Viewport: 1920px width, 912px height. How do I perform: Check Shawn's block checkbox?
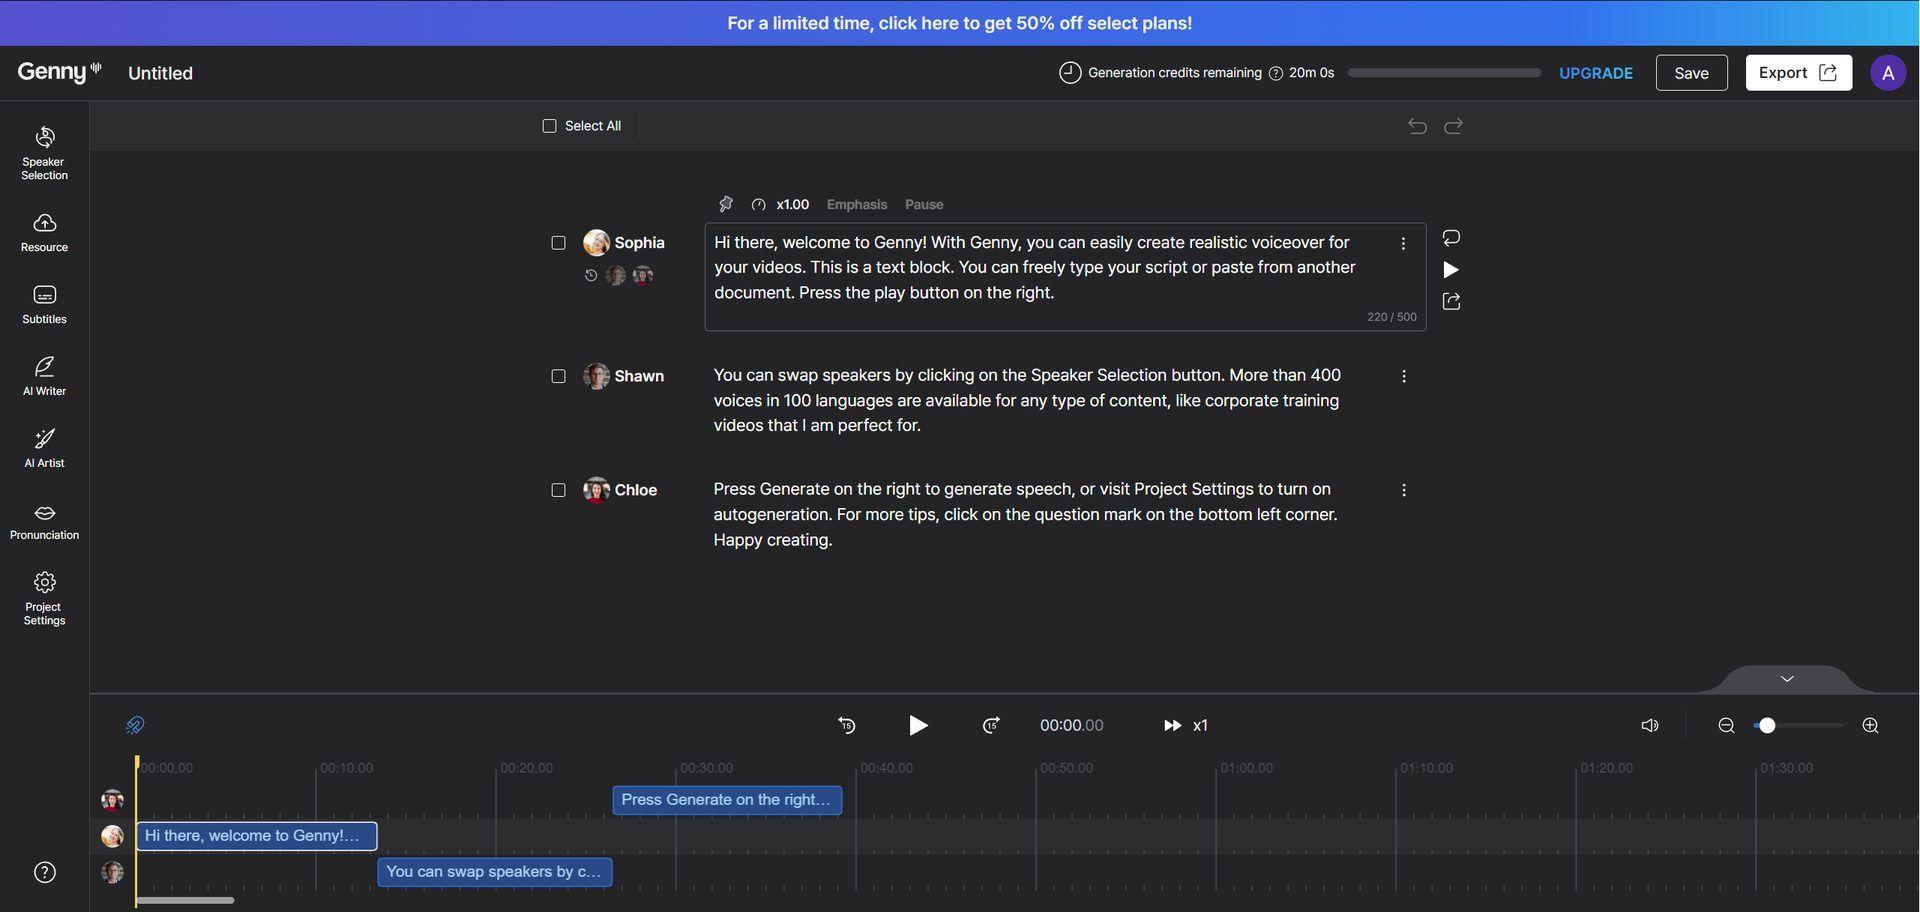(558, 376)
